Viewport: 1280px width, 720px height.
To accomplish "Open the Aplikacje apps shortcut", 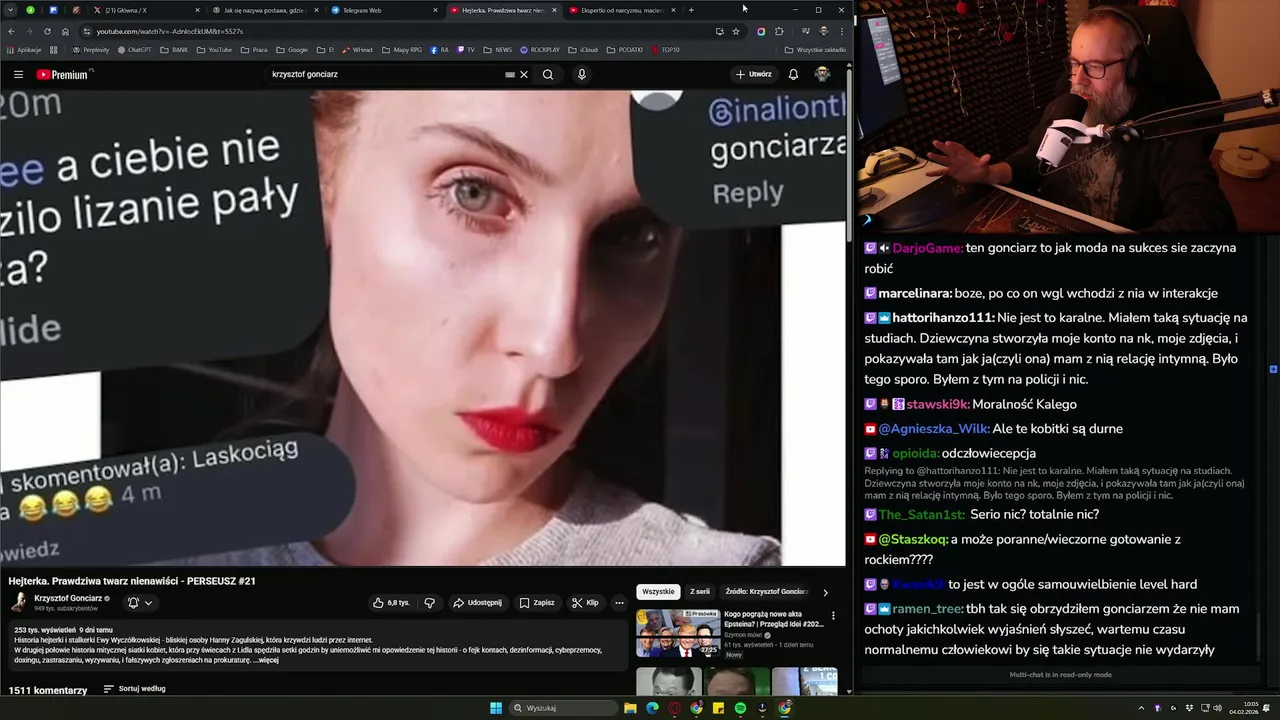I will click(24, 49).
